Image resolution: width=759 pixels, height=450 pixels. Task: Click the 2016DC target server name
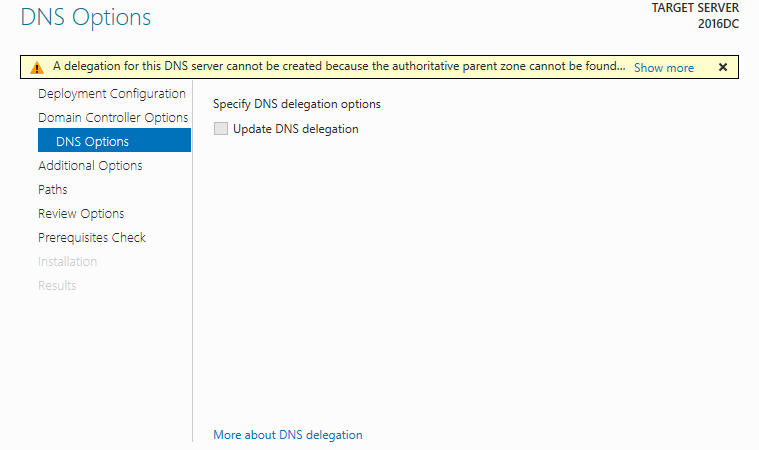click(718, 24)
